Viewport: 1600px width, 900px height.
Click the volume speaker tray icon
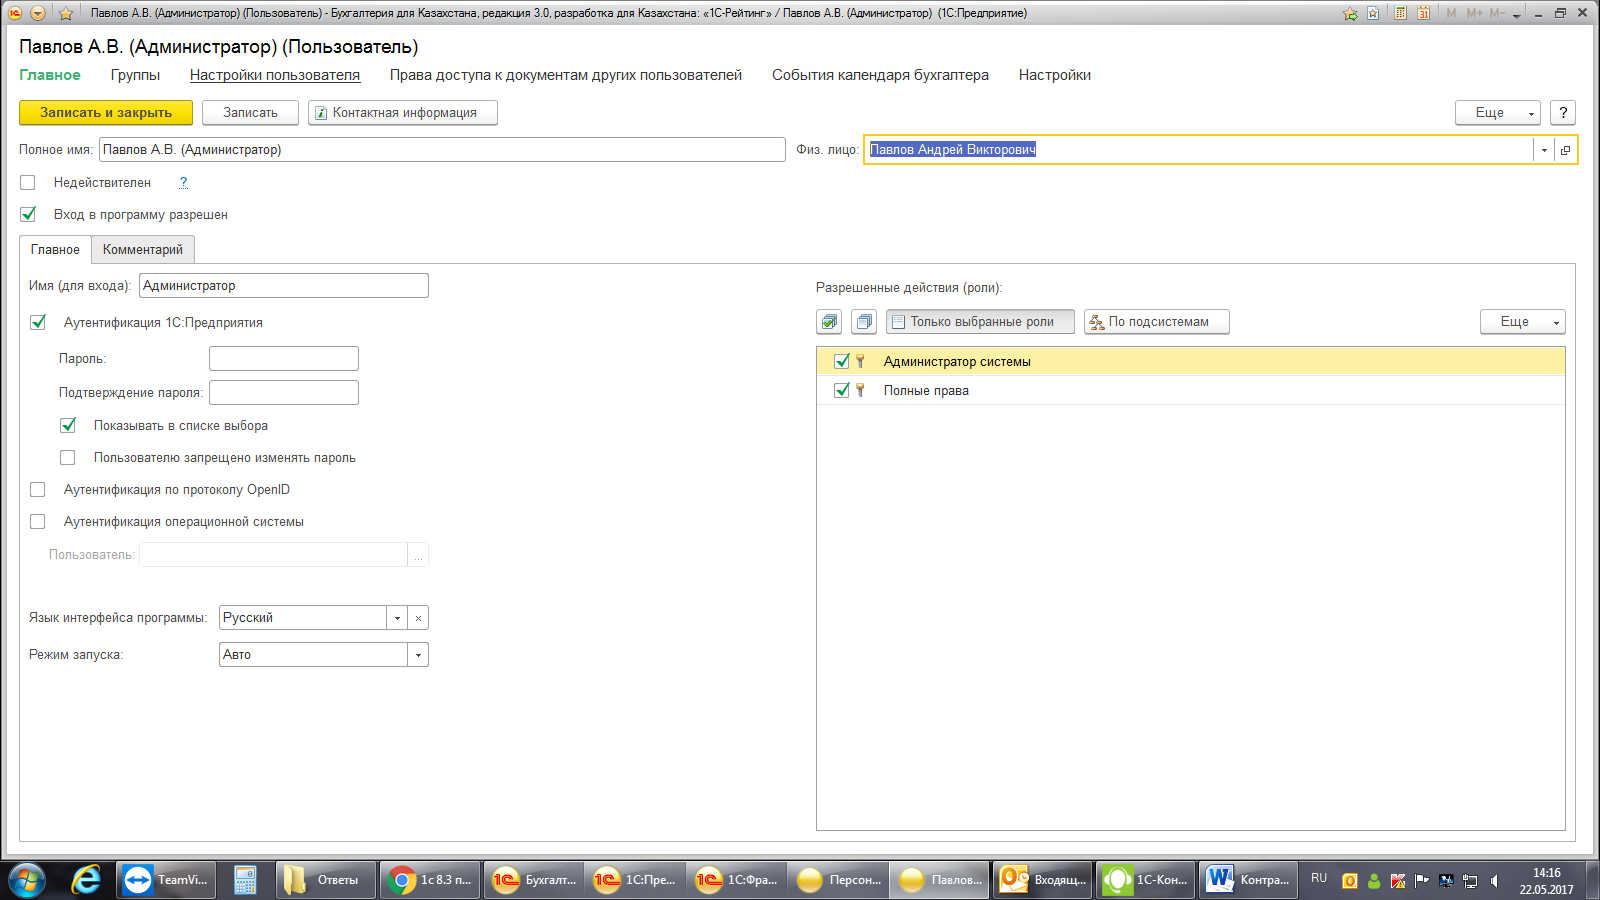pyautogui.click(x=1494, y=881)
